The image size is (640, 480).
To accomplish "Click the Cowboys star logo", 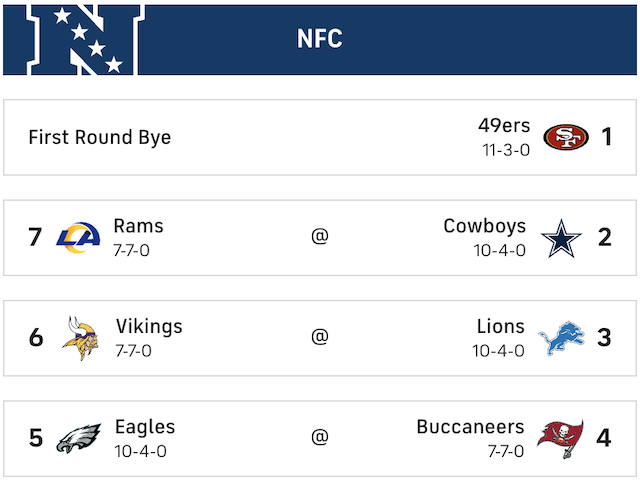I will click(x=561, y=237).
